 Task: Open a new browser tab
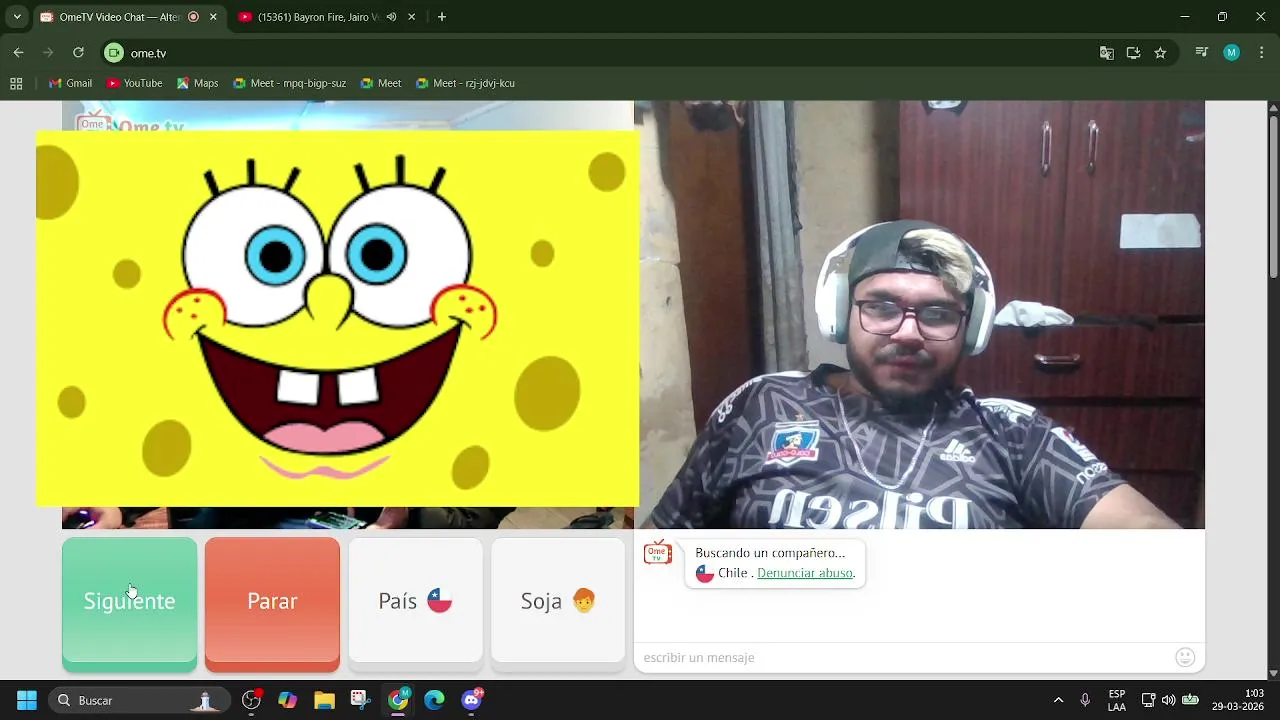pos(442,17)
